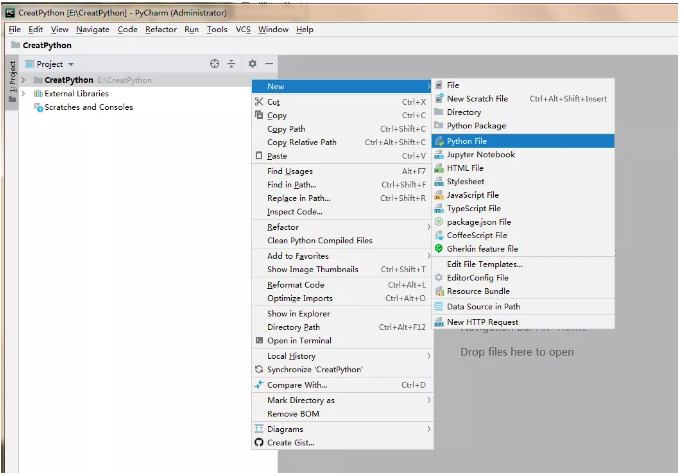The image size is (684, 476).
Task: Click the Create Gist GitHub icon
Action: [x=259, y=442]
